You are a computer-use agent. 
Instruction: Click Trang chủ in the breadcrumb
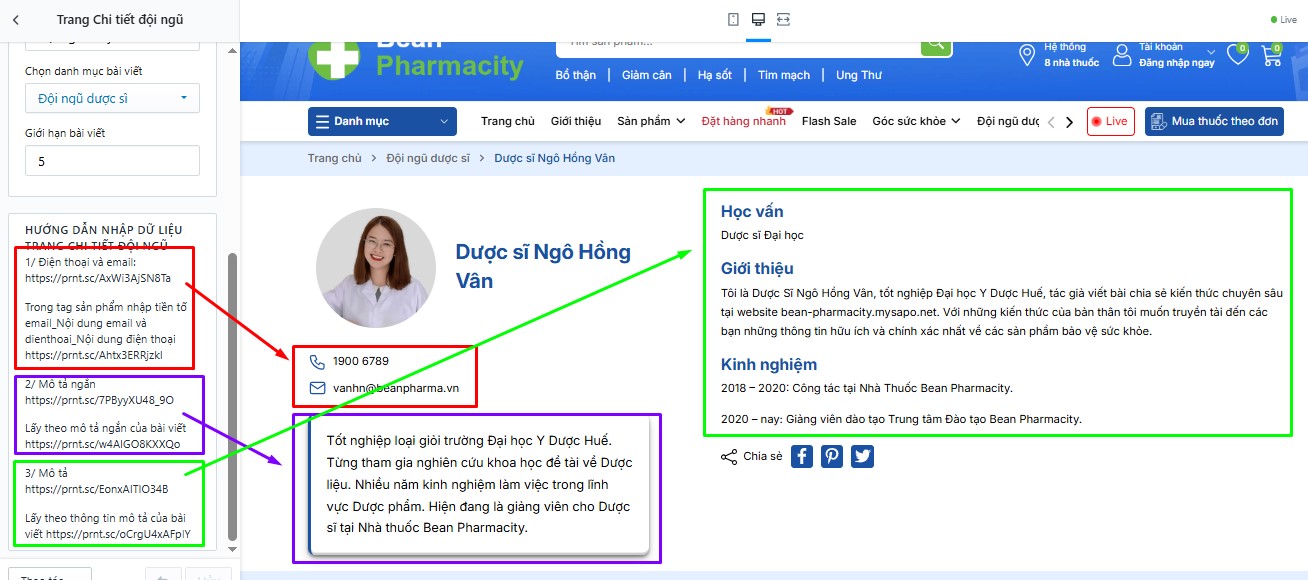[x=335, y=158]
